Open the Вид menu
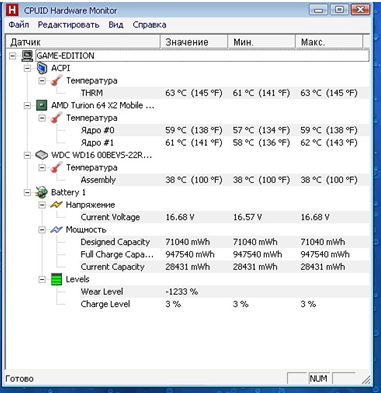 pyautogui.click(x=116, y=25)
